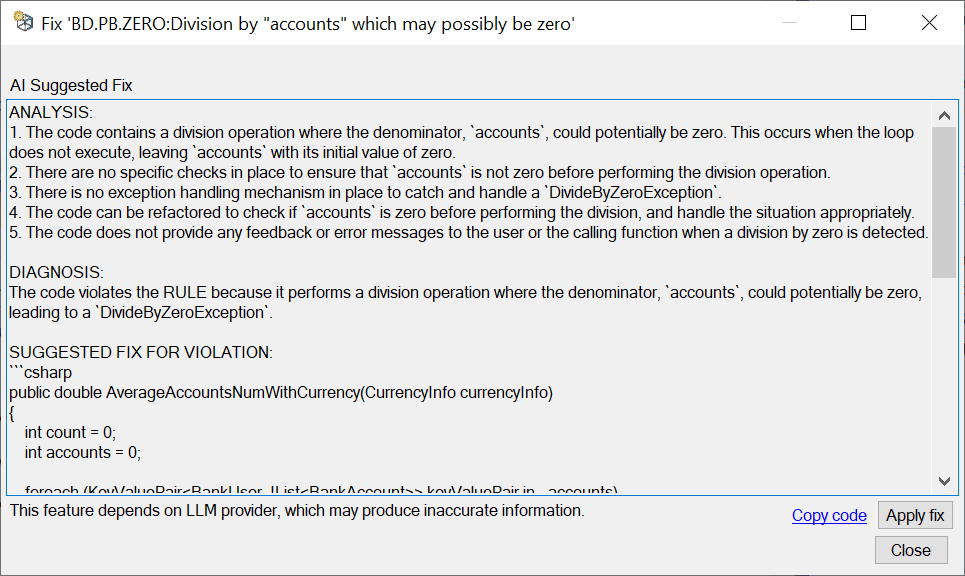Click the SUGGESTED FIX FOR VIOLATION: line
Viewport: 965px width, 576px height.
click(x=141, y=353)
